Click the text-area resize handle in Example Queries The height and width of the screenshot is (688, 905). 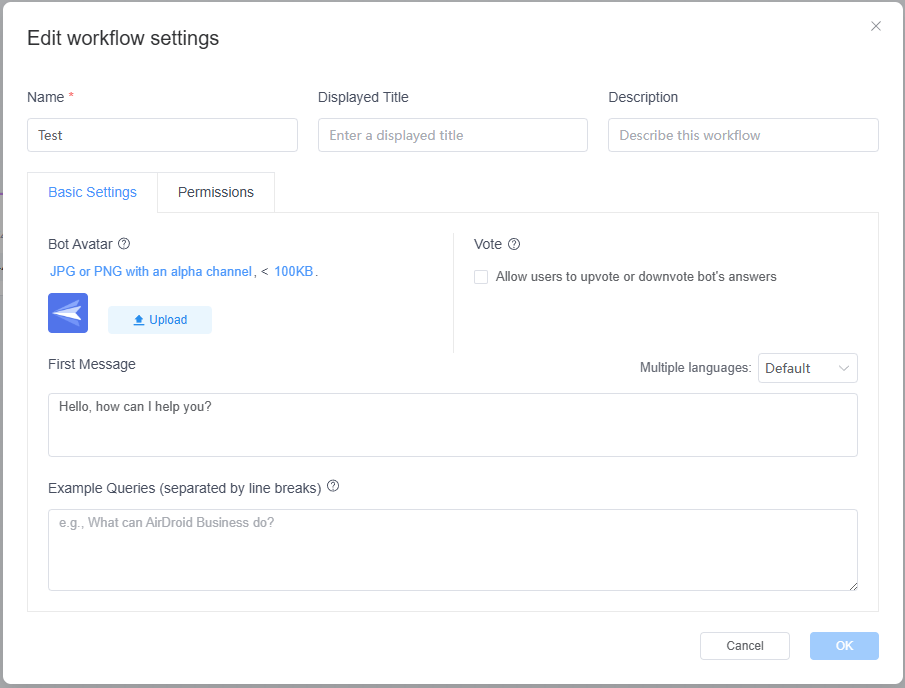pyautogui.click(x=853, y=586)
